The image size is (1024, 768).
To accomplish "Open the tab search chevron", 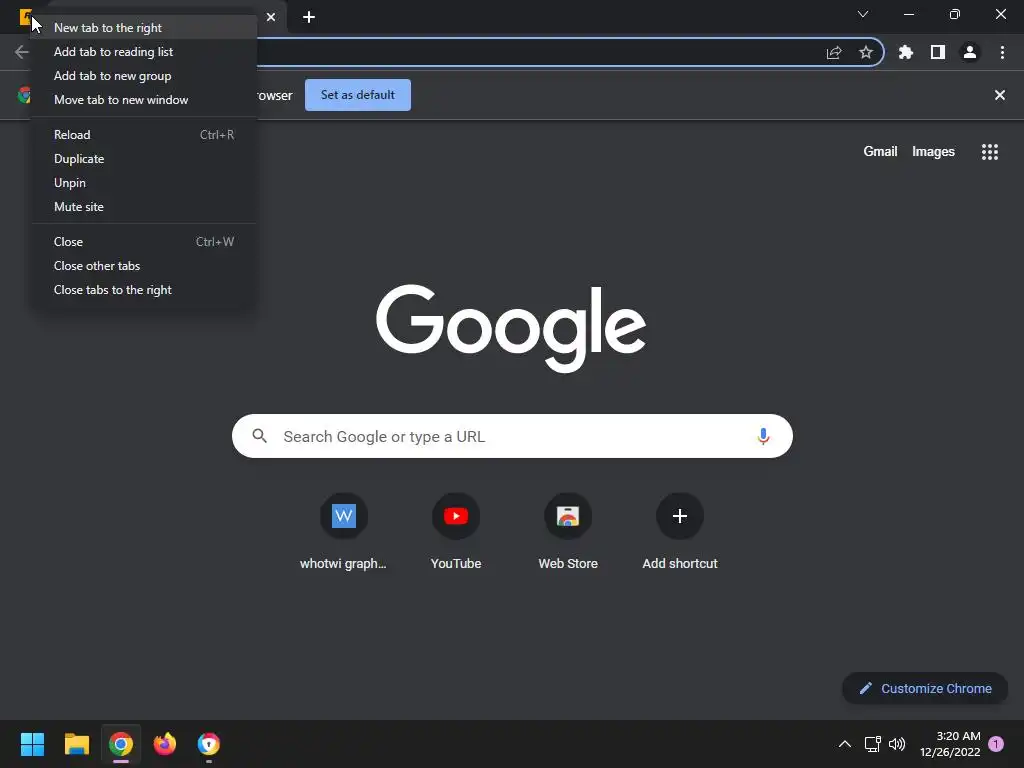I will click(x=863, y=14).
